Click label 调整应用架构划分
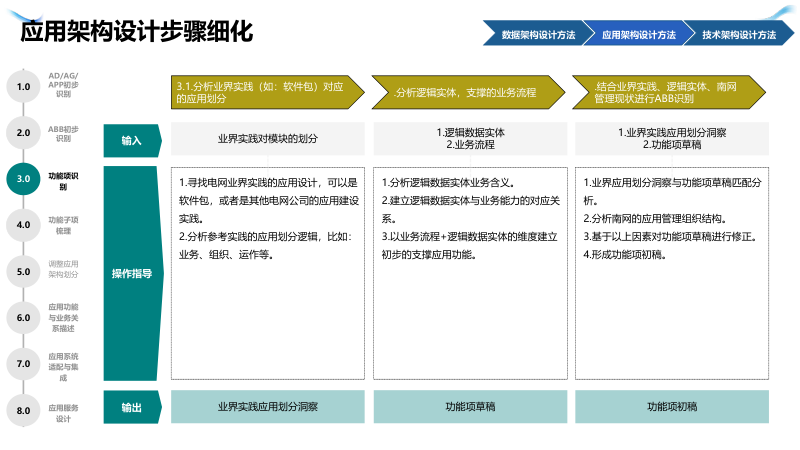 tap(63, 269)
